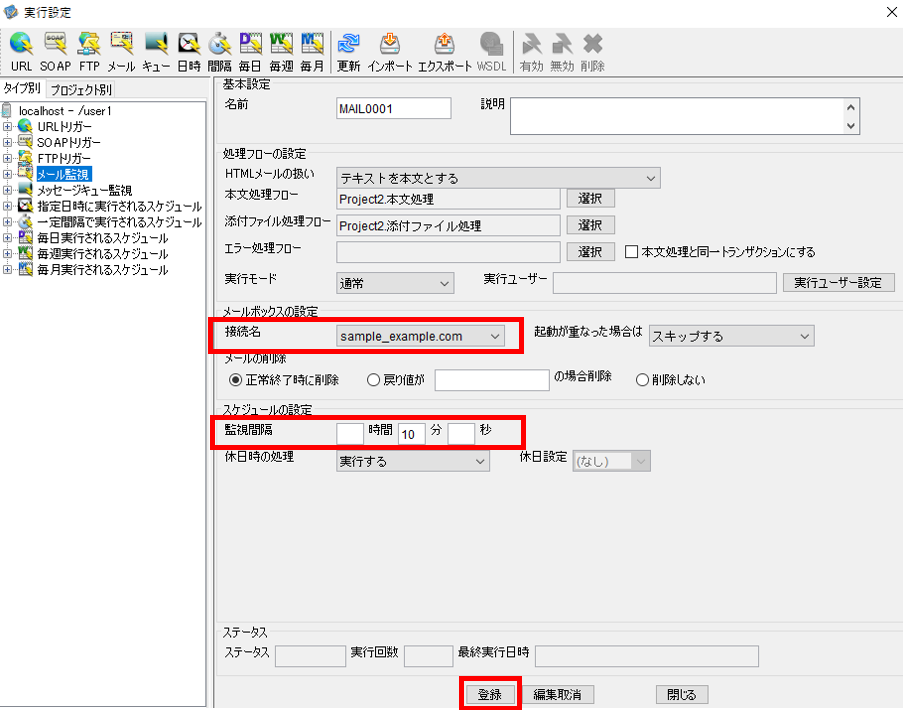The image size is (903, 710).
Task: Click the 説明 description text area
Action: 676,116
